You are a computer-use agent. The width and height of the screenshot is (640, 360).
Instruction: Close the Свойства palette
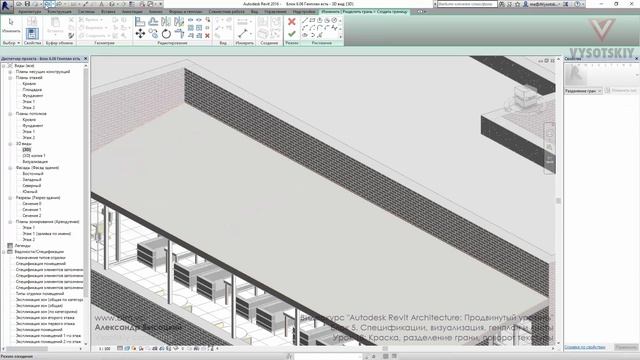(x=636, y=59)
